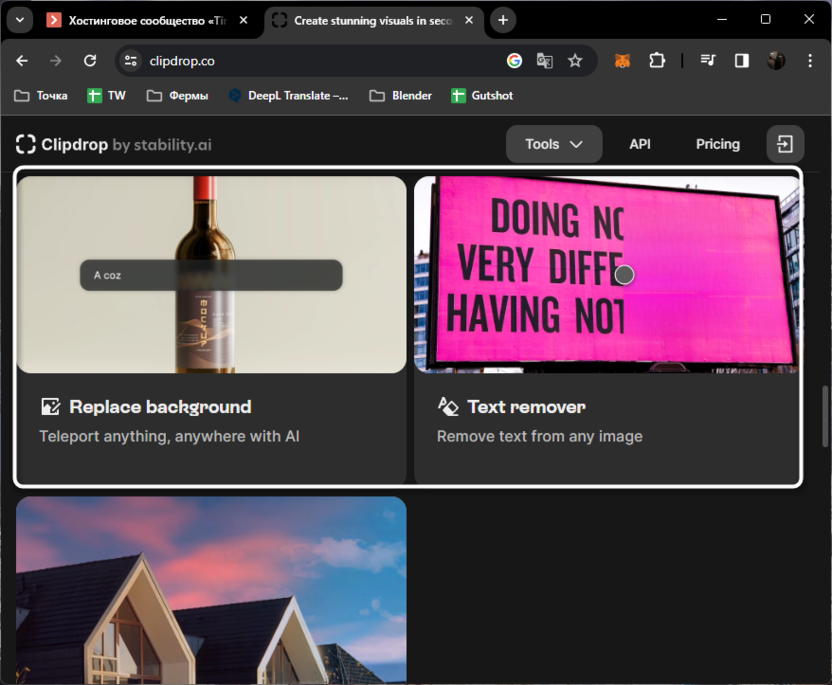Viewport: 832px width, 685px height.
Task: Open the side panel icon
Action: coord(742,61)
